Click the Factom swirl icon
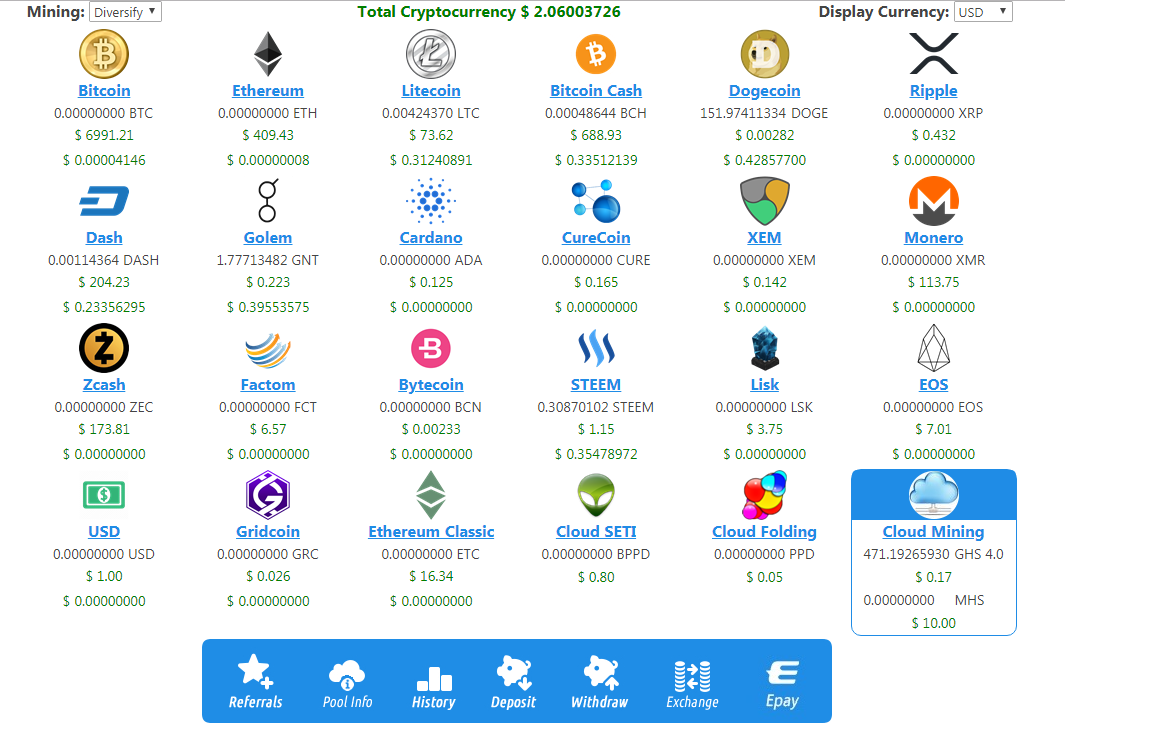1152x732 pixels. [267, 349]
